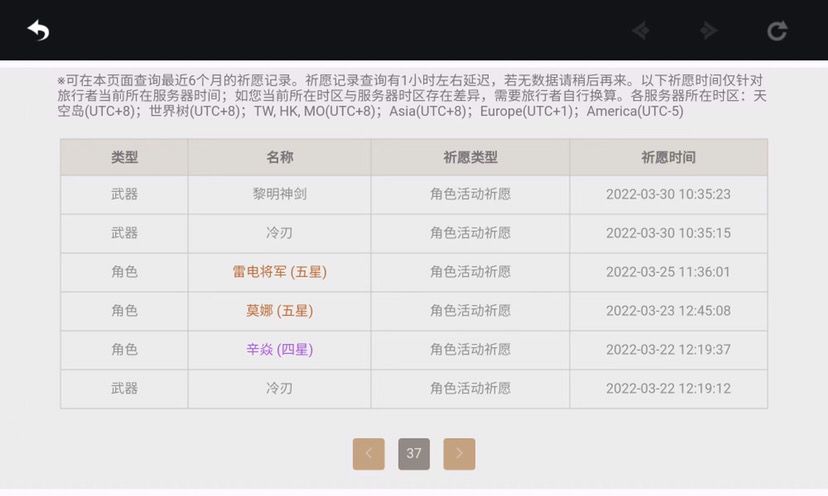Select the 莫娜 (五星) entry

tap(280, 311)
